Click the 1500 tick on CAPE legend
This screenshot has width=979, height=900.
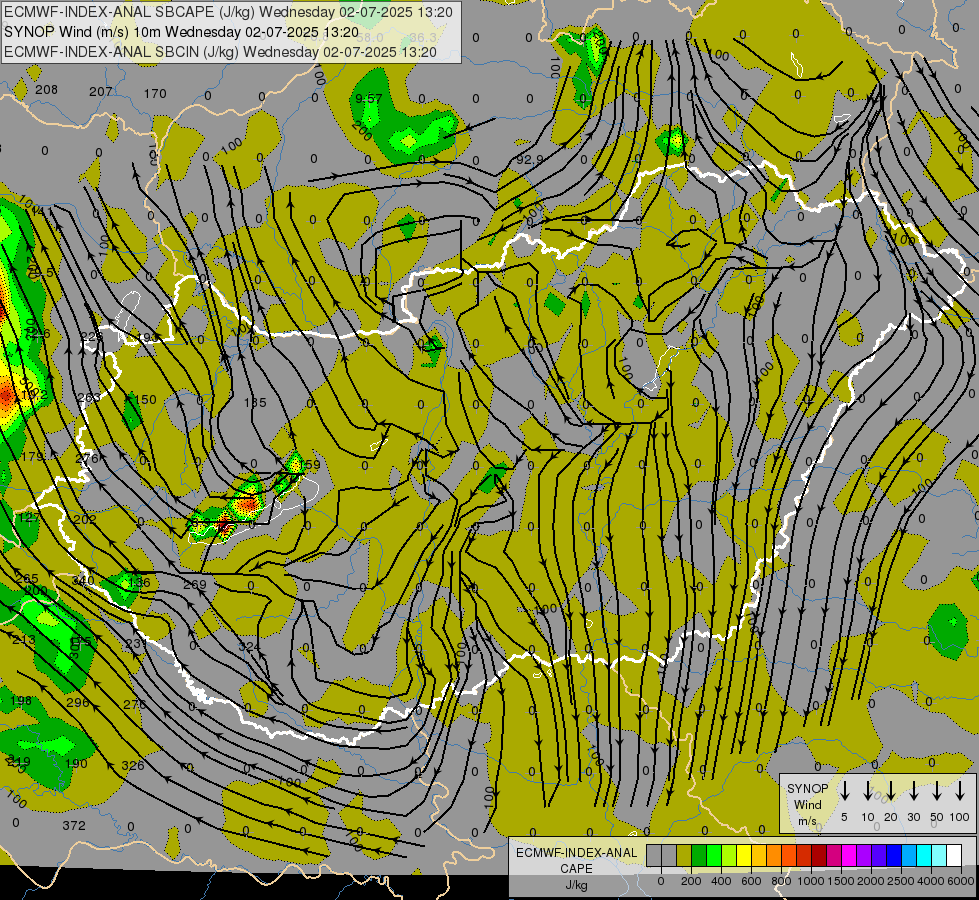pos(841,881)
